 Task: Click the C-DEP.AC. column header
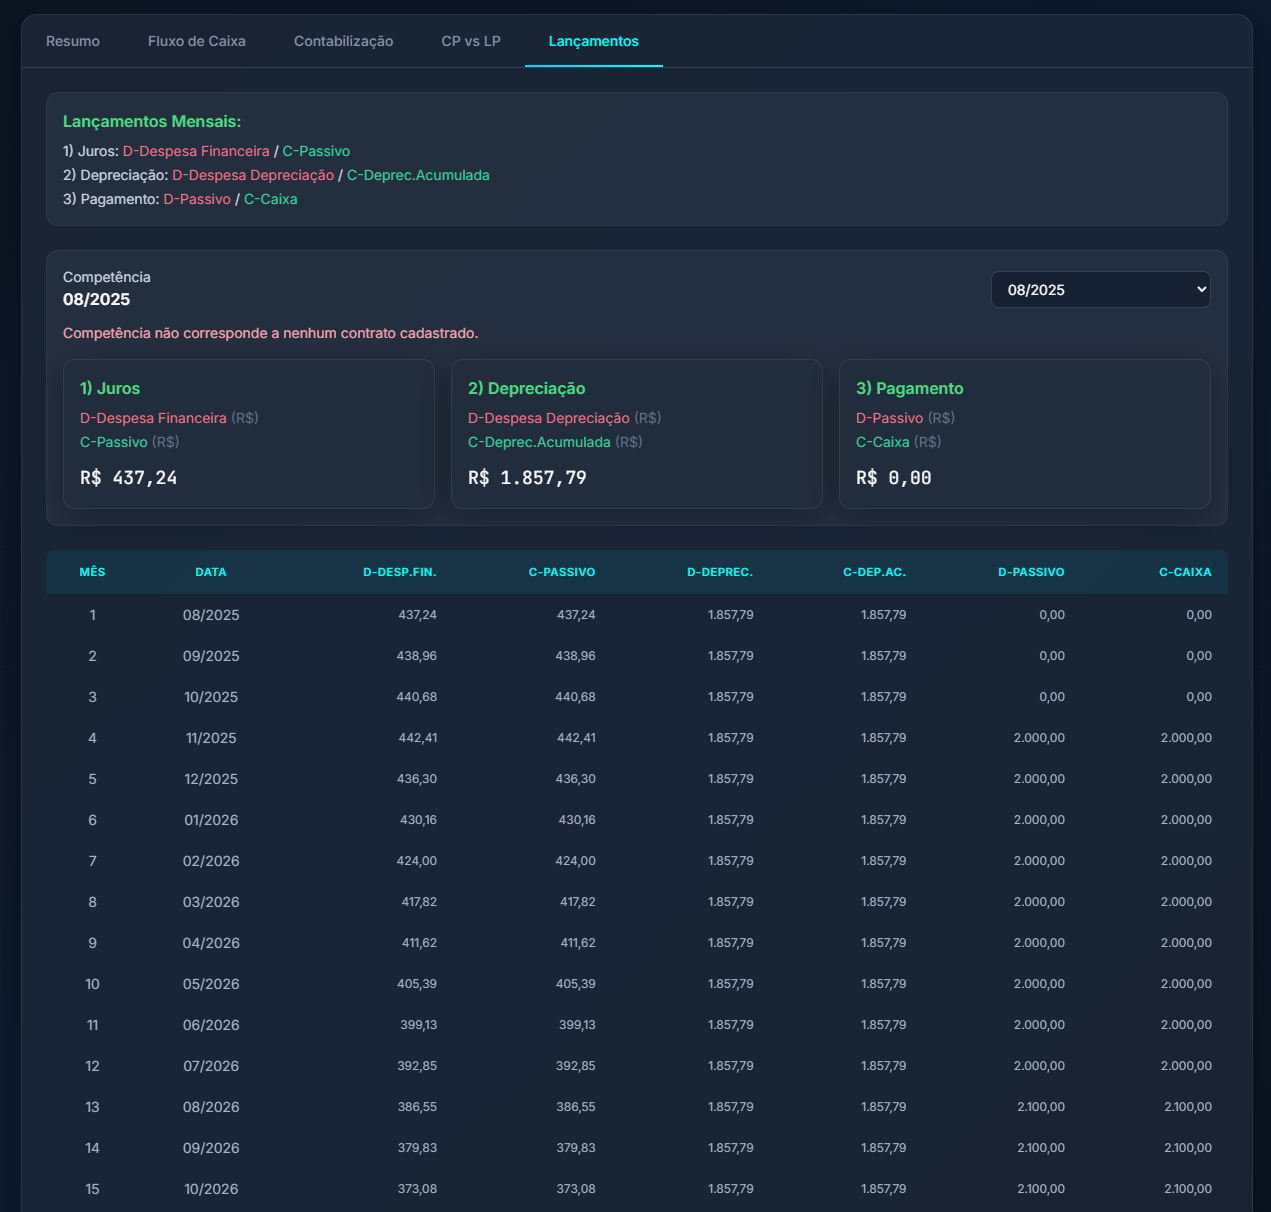point(873,572)
